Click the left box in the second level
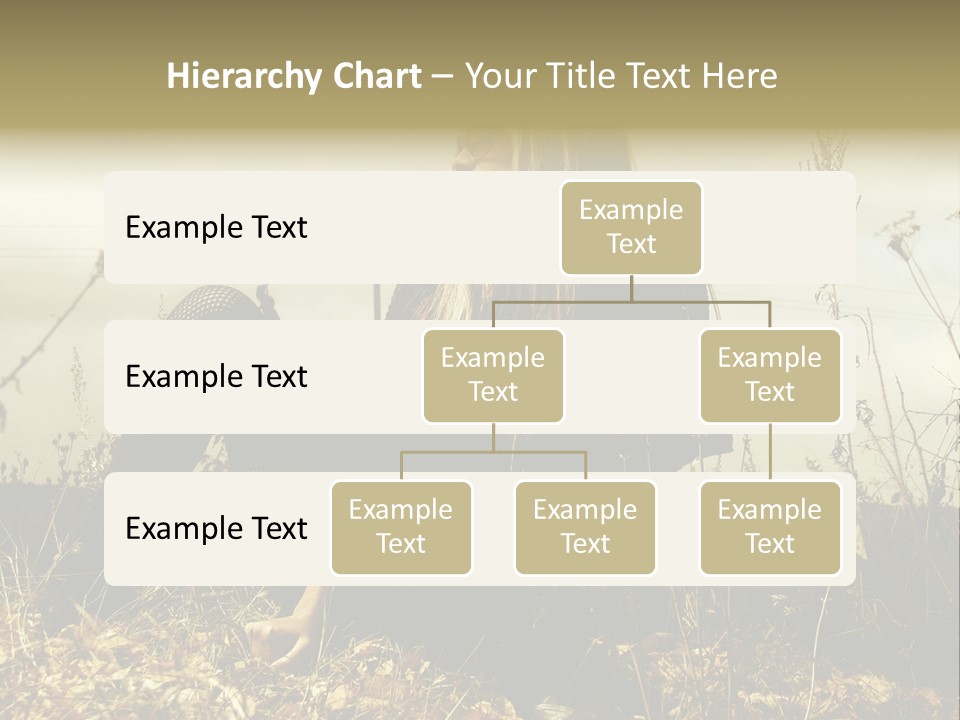Viewport: 960px width, 720px height. [493, 375]
